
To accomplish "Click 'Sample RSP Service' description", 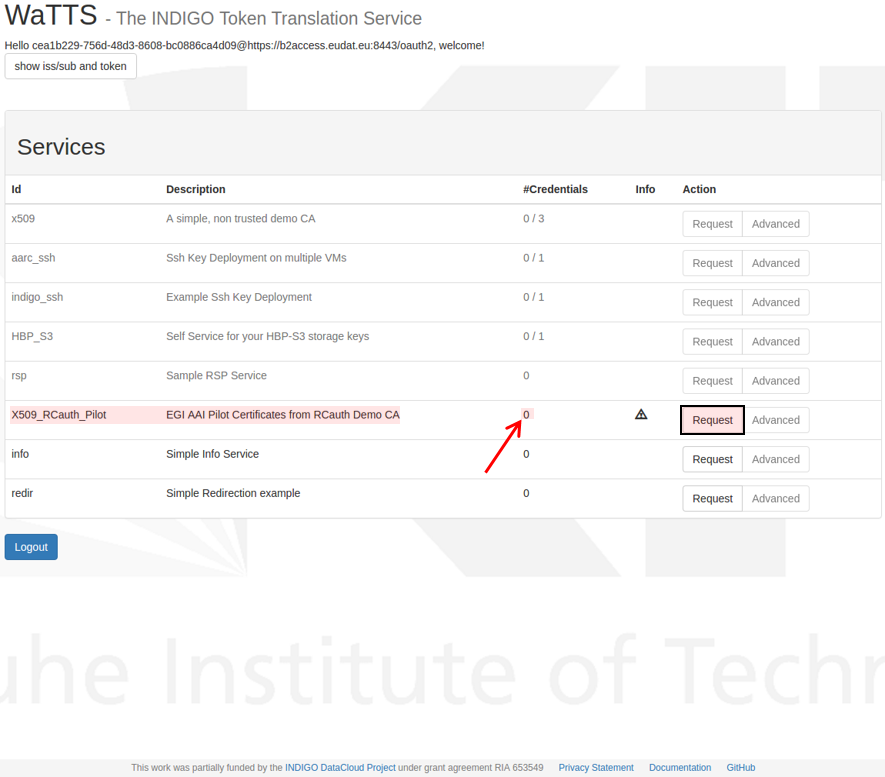I will (216, 375).
